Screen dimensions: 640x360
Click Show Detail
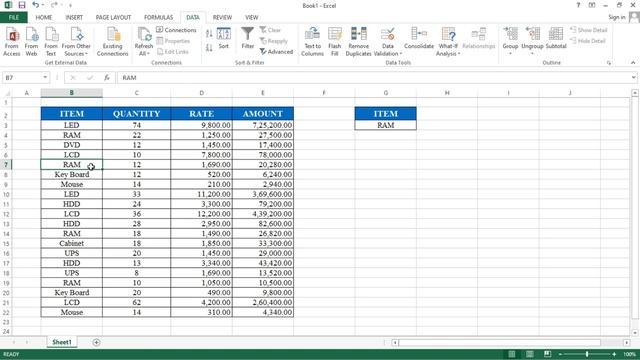point(589,30)
